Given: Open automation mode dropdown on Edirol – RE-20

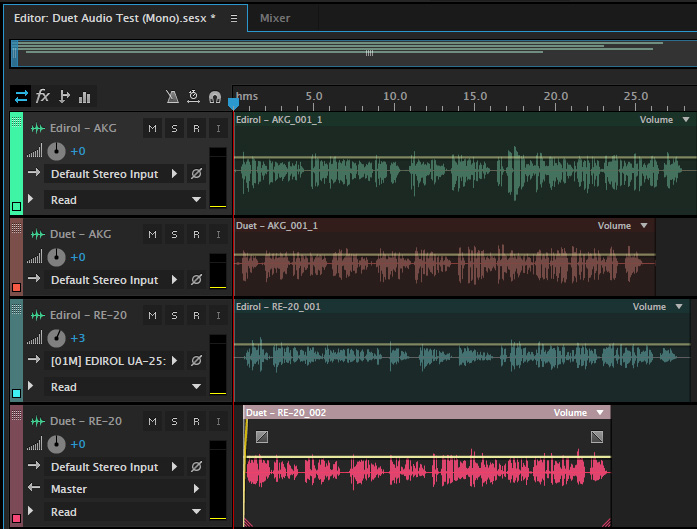Looking at the screenshot, I should 124,387.
